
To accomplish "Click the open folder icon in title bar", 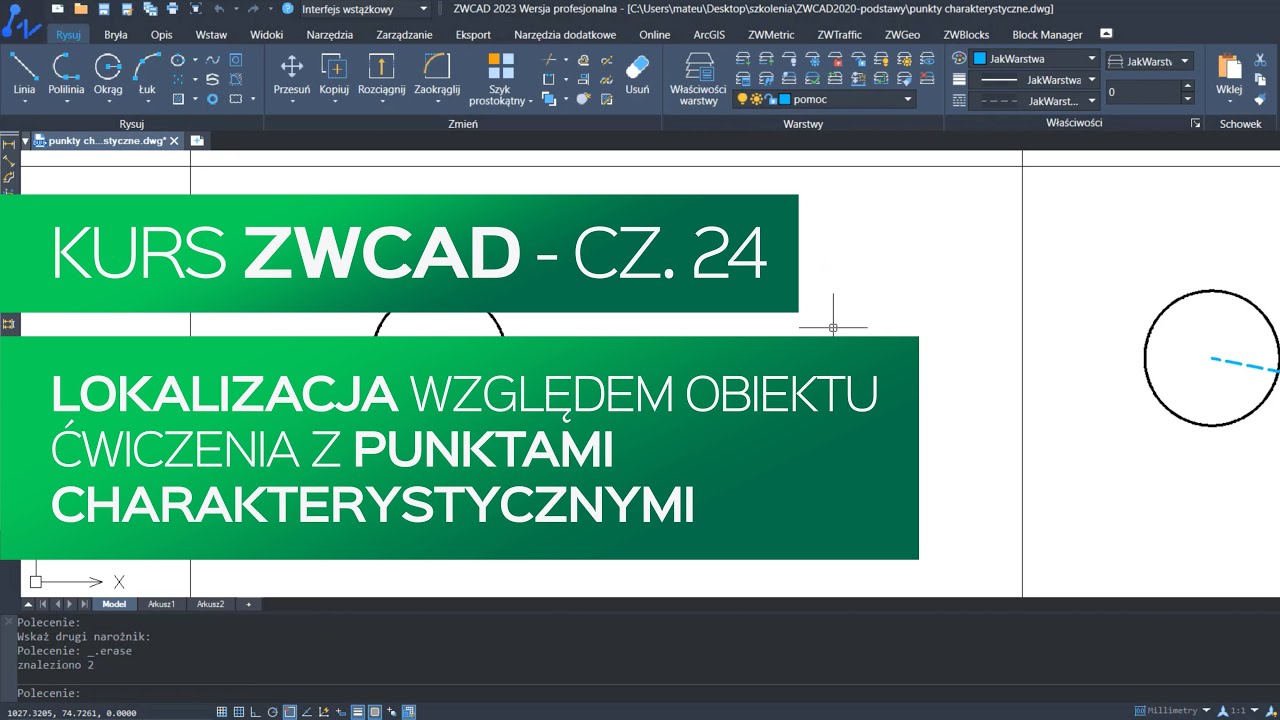I will point(81,9).
